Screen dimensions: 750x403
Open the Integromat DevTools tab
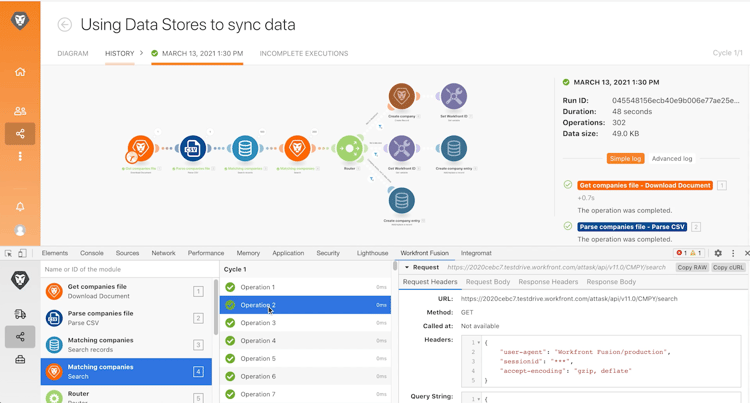coord(476,253)
